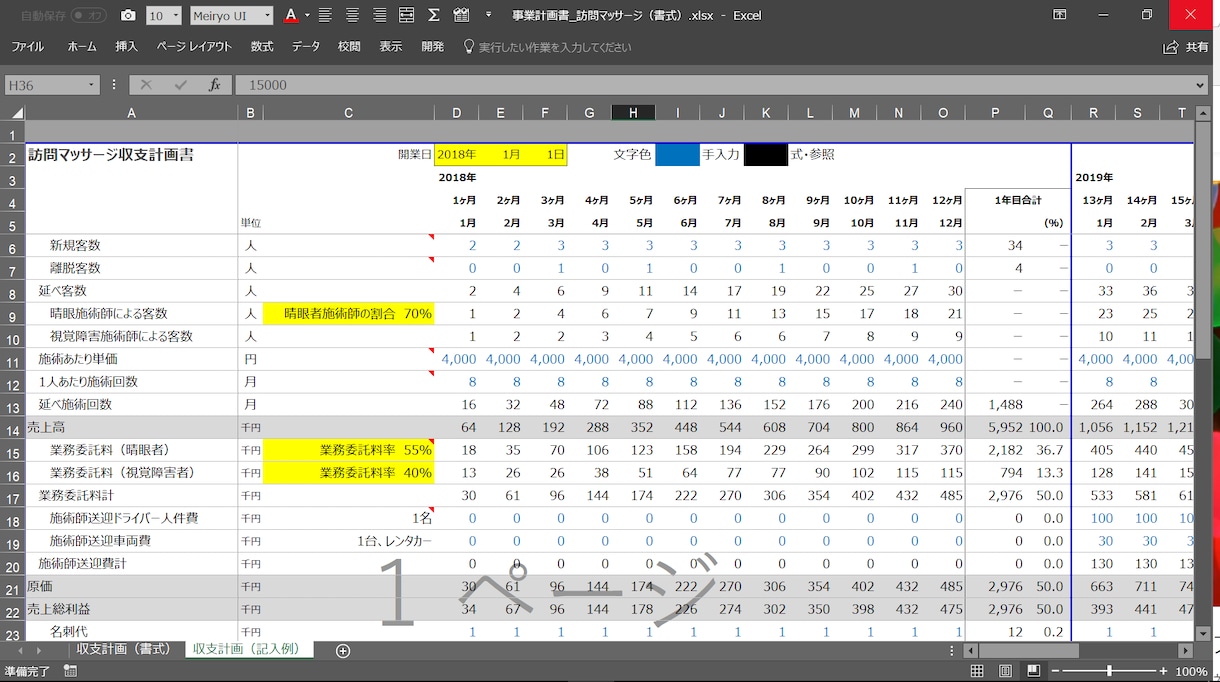This screenshot has width=1220, height=682.
Task: Click the zoom out minus button
Action: click(x=1055, y=671)
